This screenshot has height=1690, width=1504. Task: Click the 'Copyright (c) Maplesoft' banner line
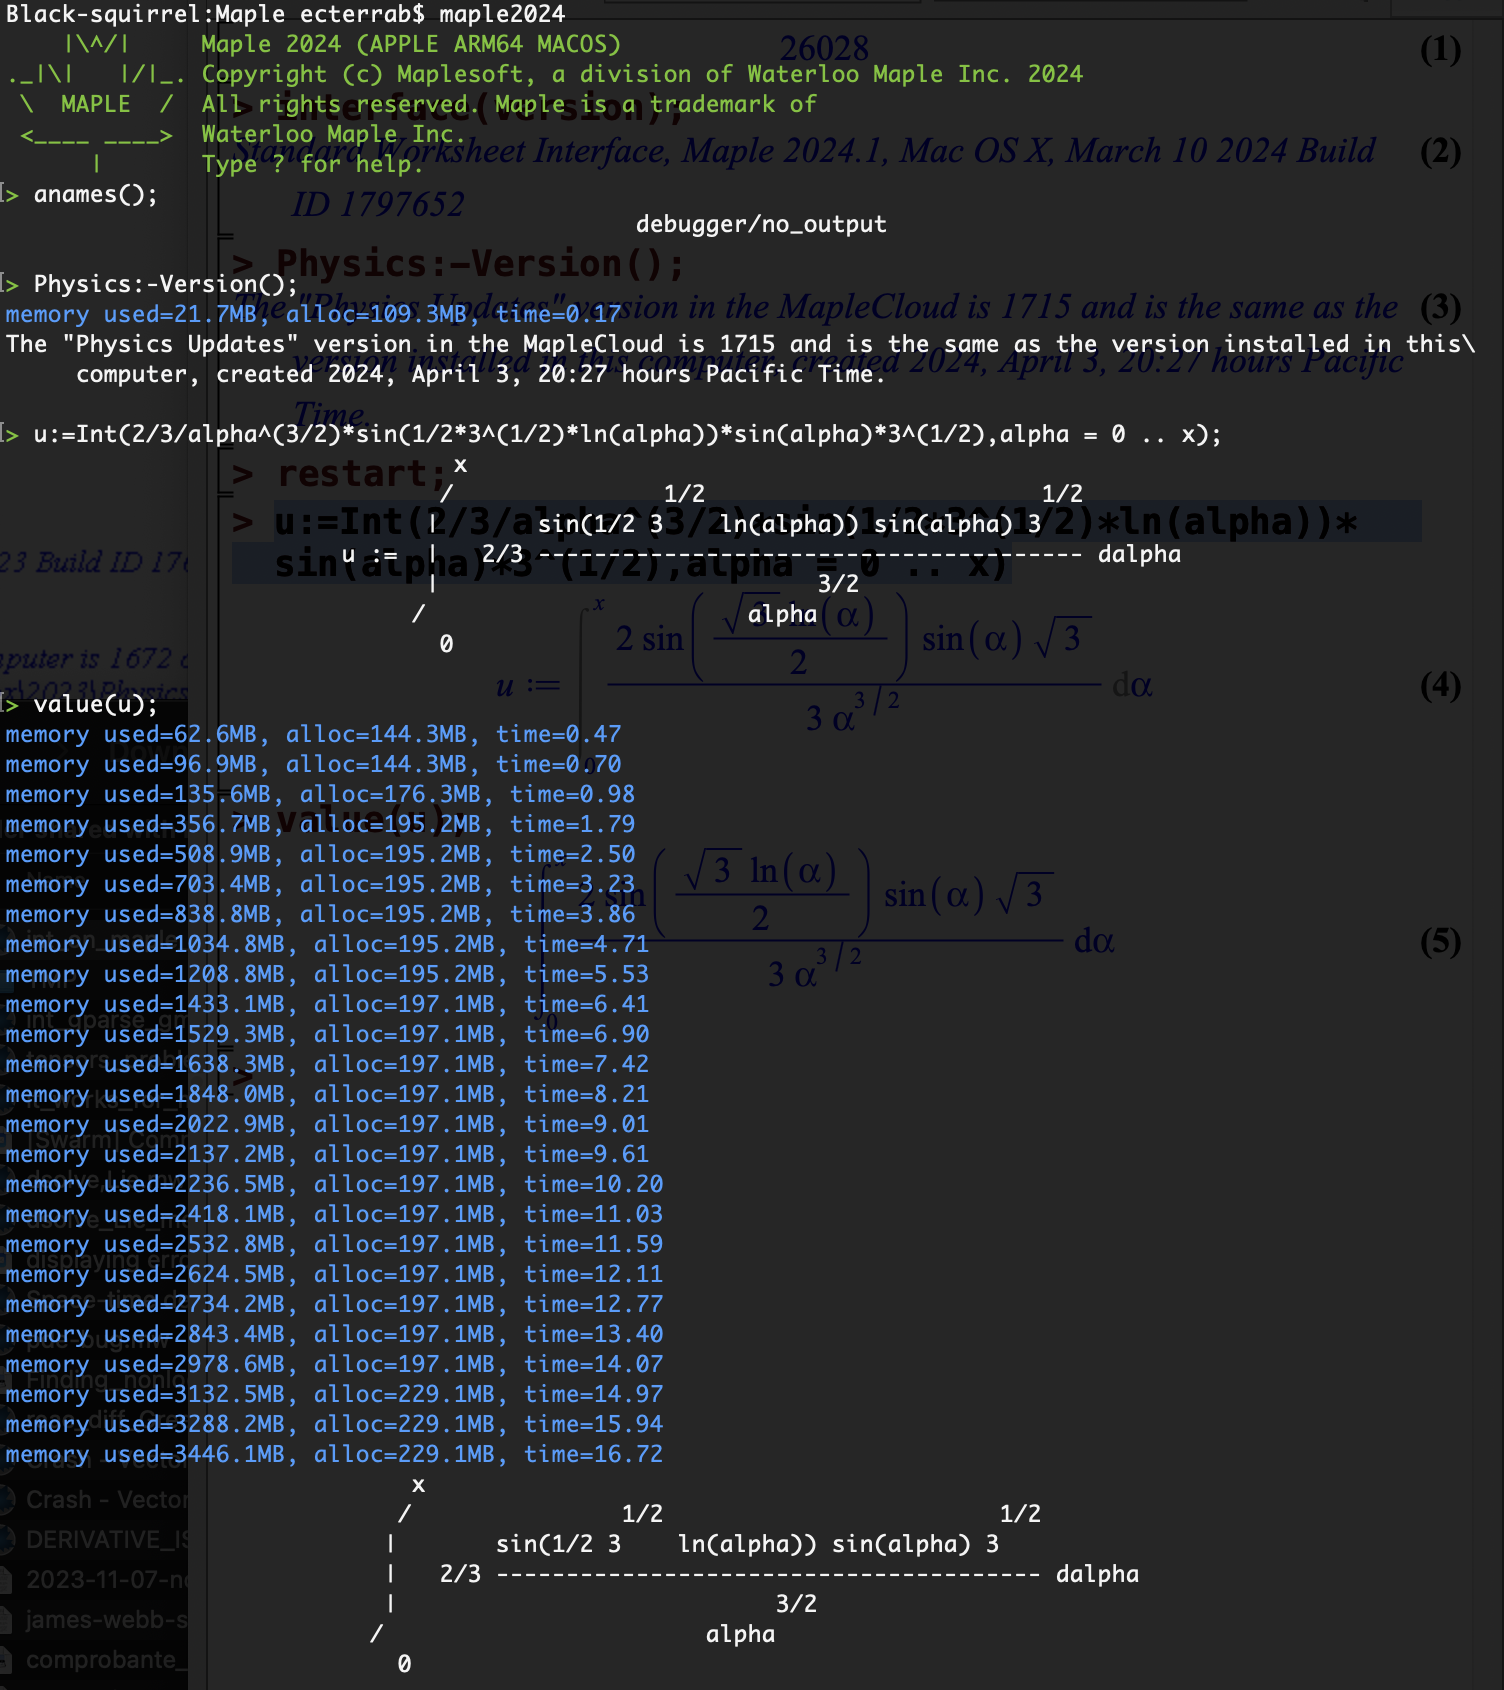pyautogui.click(x=642, y=74)
